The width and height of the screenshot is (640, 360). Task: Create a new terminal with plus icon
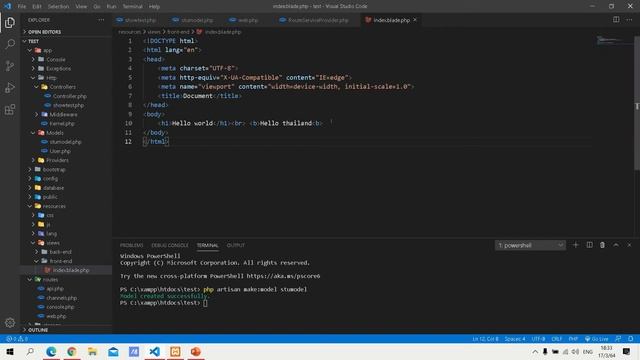(576, 245)
